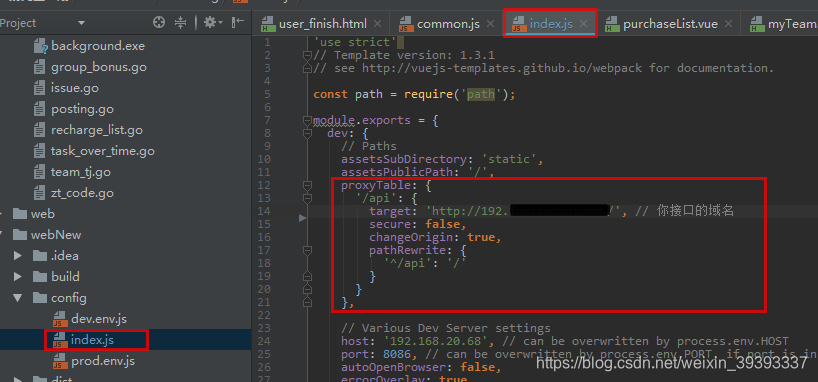The image size is (818, 382).
Task: Fold the '/api' block at line 13
Action: pos(308,199)
